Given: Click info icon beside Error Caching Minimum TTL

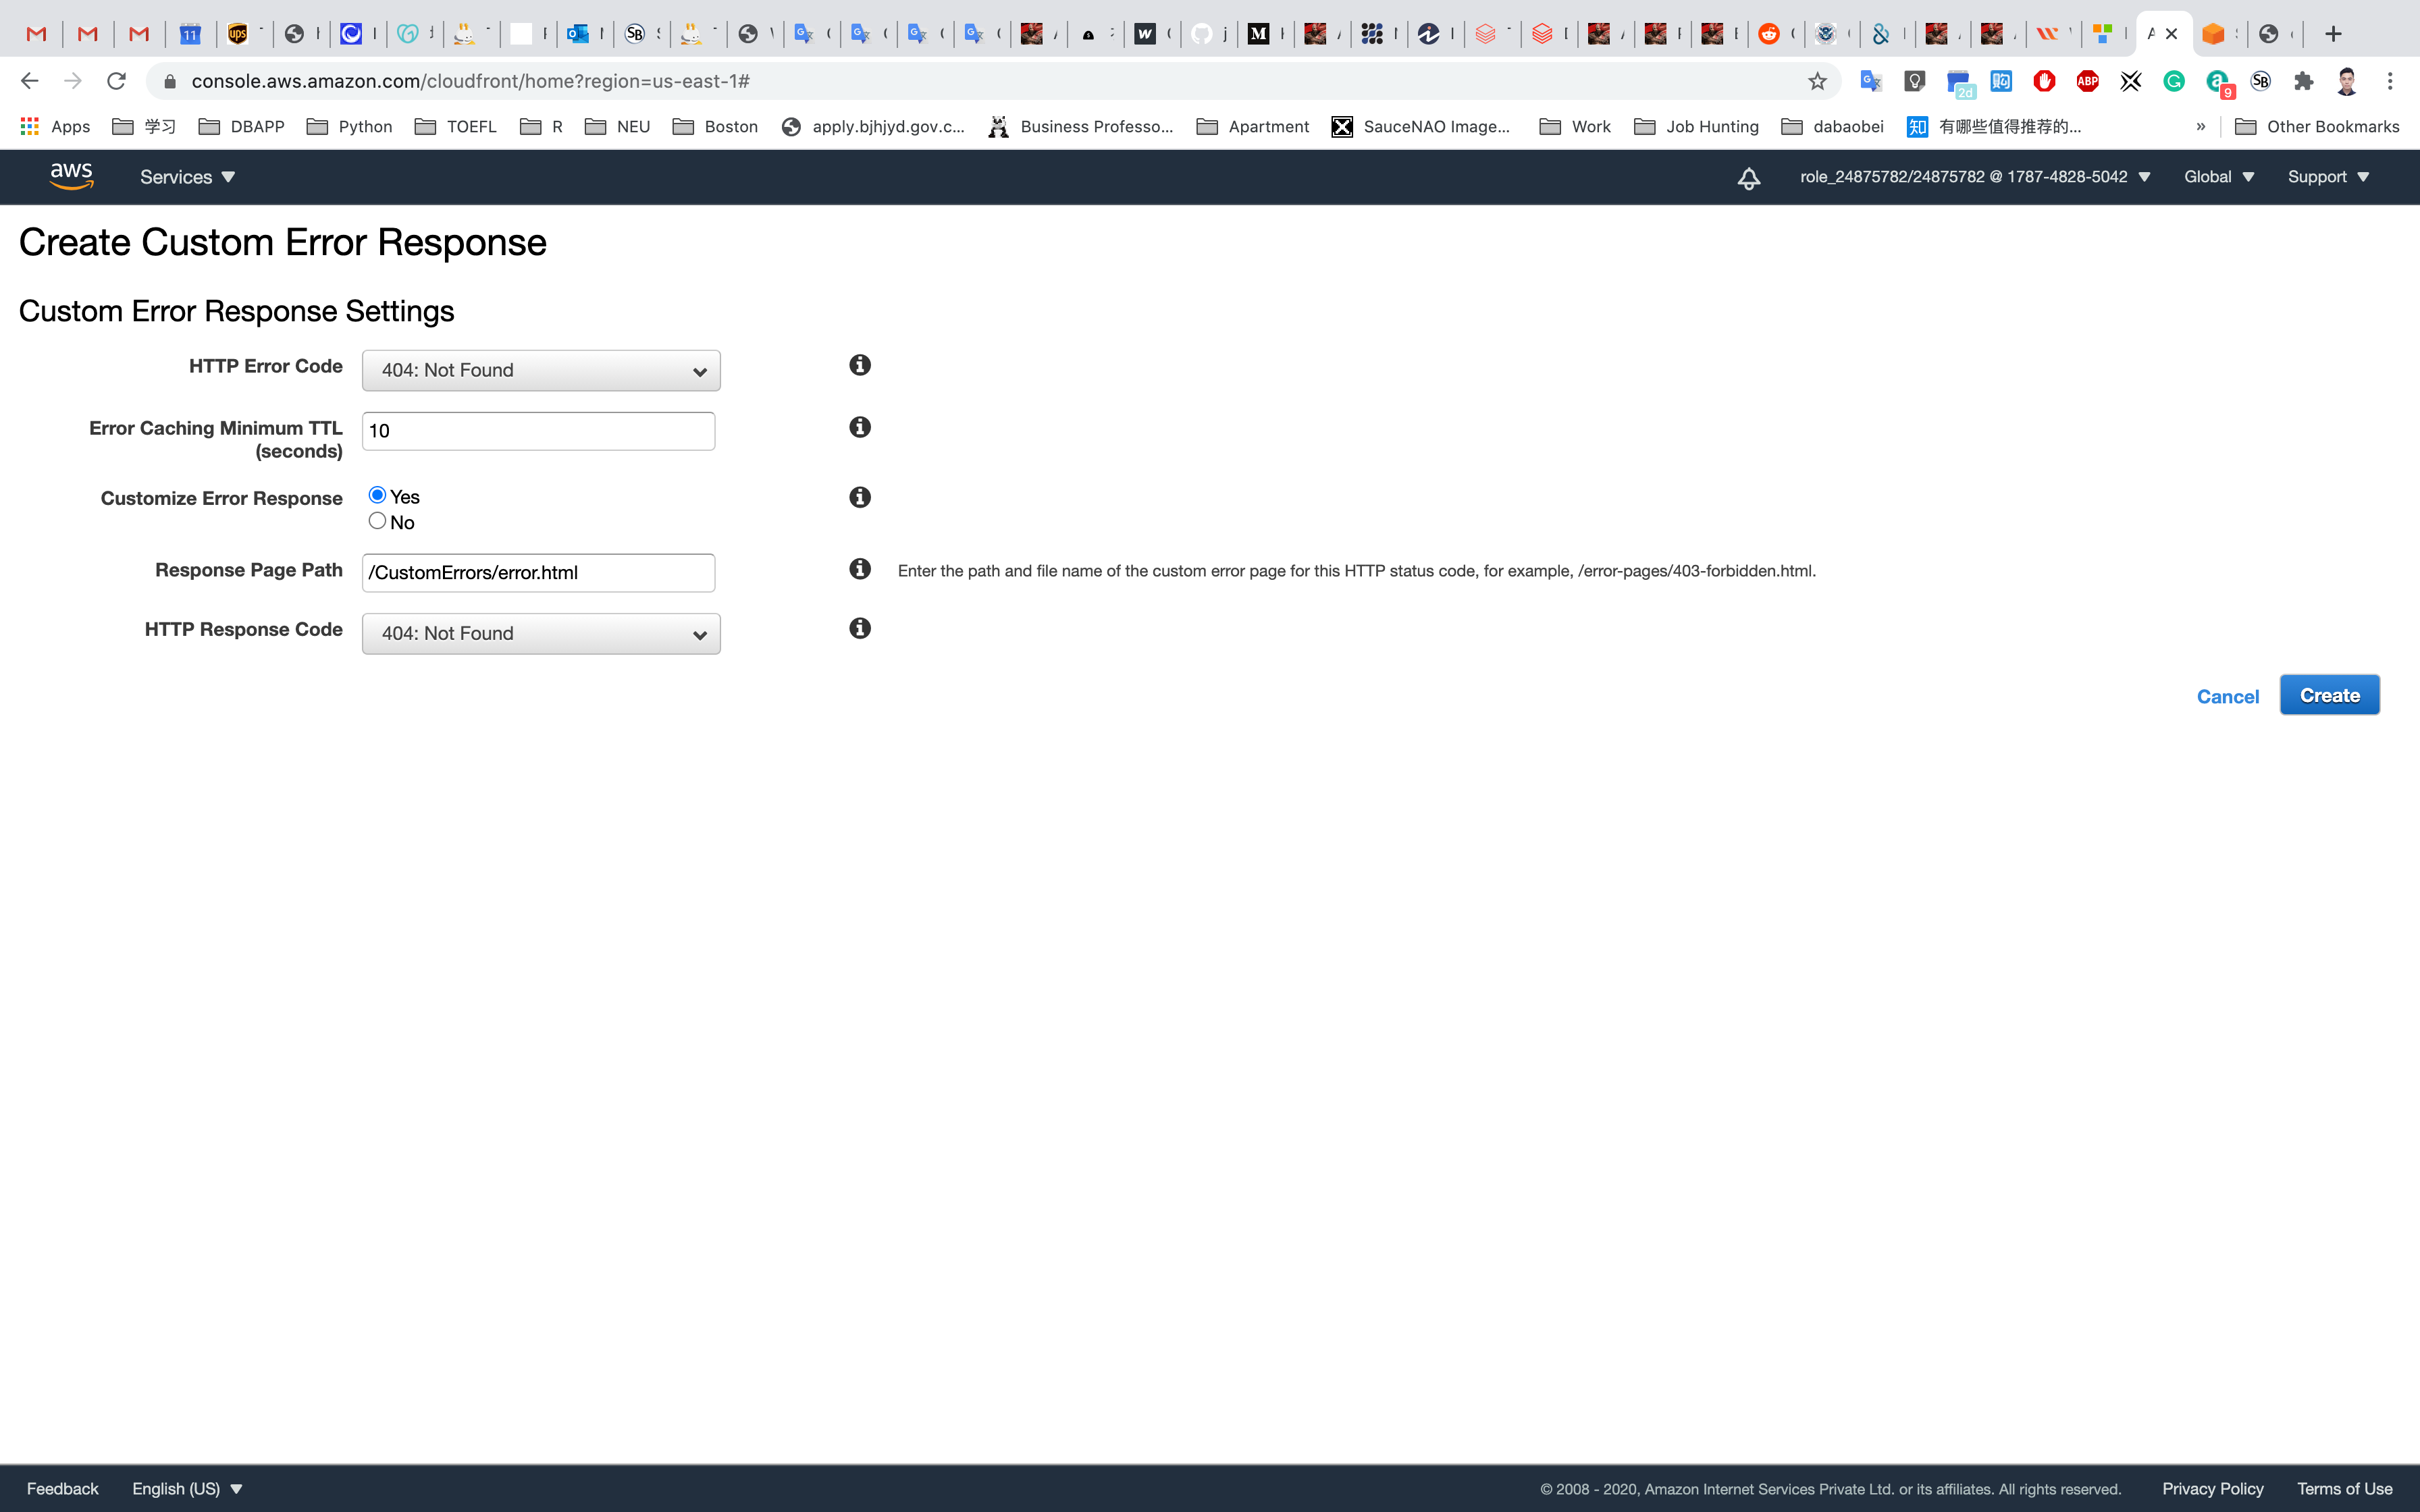Looking at the screenshot, I should (860, 427).
